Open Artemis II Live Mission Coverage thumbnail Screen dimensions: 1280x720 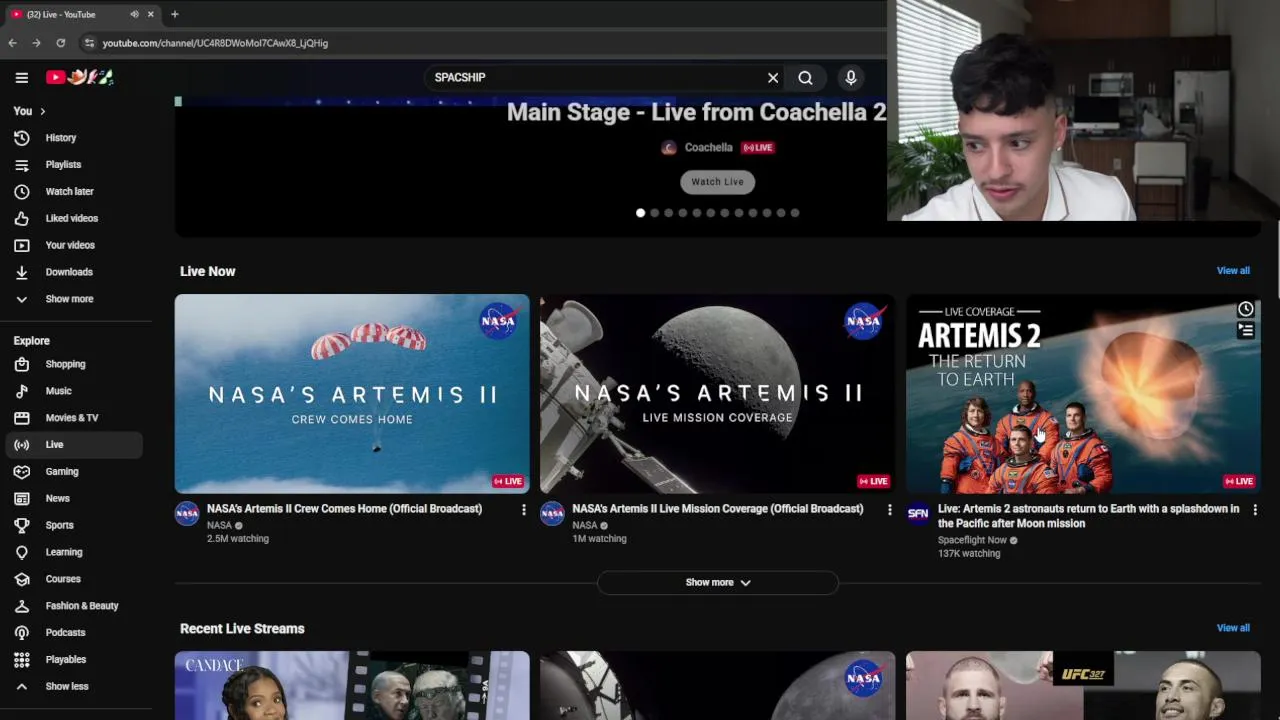(717, 394)
